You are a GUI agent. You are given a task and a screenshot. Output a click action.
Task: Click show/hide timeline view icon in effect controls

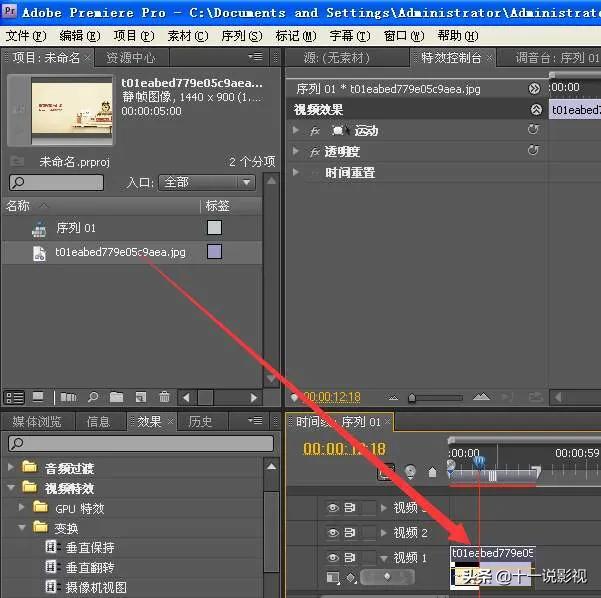[534, 89]
